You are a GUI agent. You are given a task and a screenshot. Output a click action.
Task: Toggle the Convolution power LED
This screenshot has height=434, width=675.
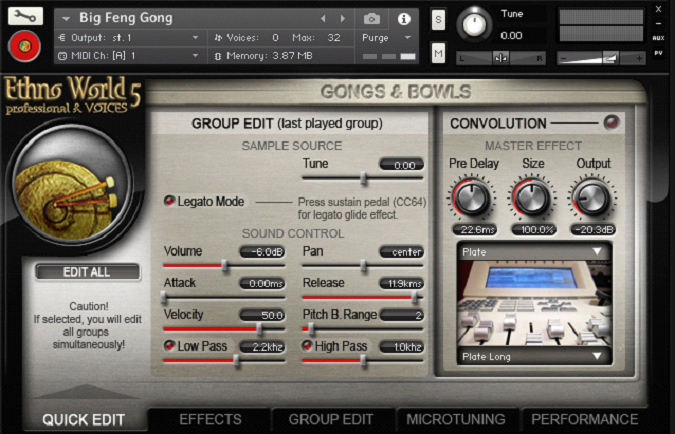(x=611, y=123)
